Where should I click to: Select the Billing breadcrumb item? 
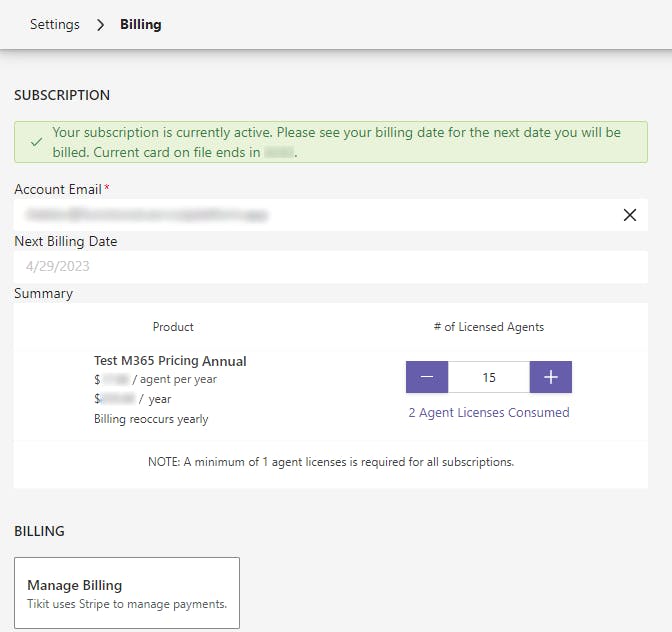(141, 24)
